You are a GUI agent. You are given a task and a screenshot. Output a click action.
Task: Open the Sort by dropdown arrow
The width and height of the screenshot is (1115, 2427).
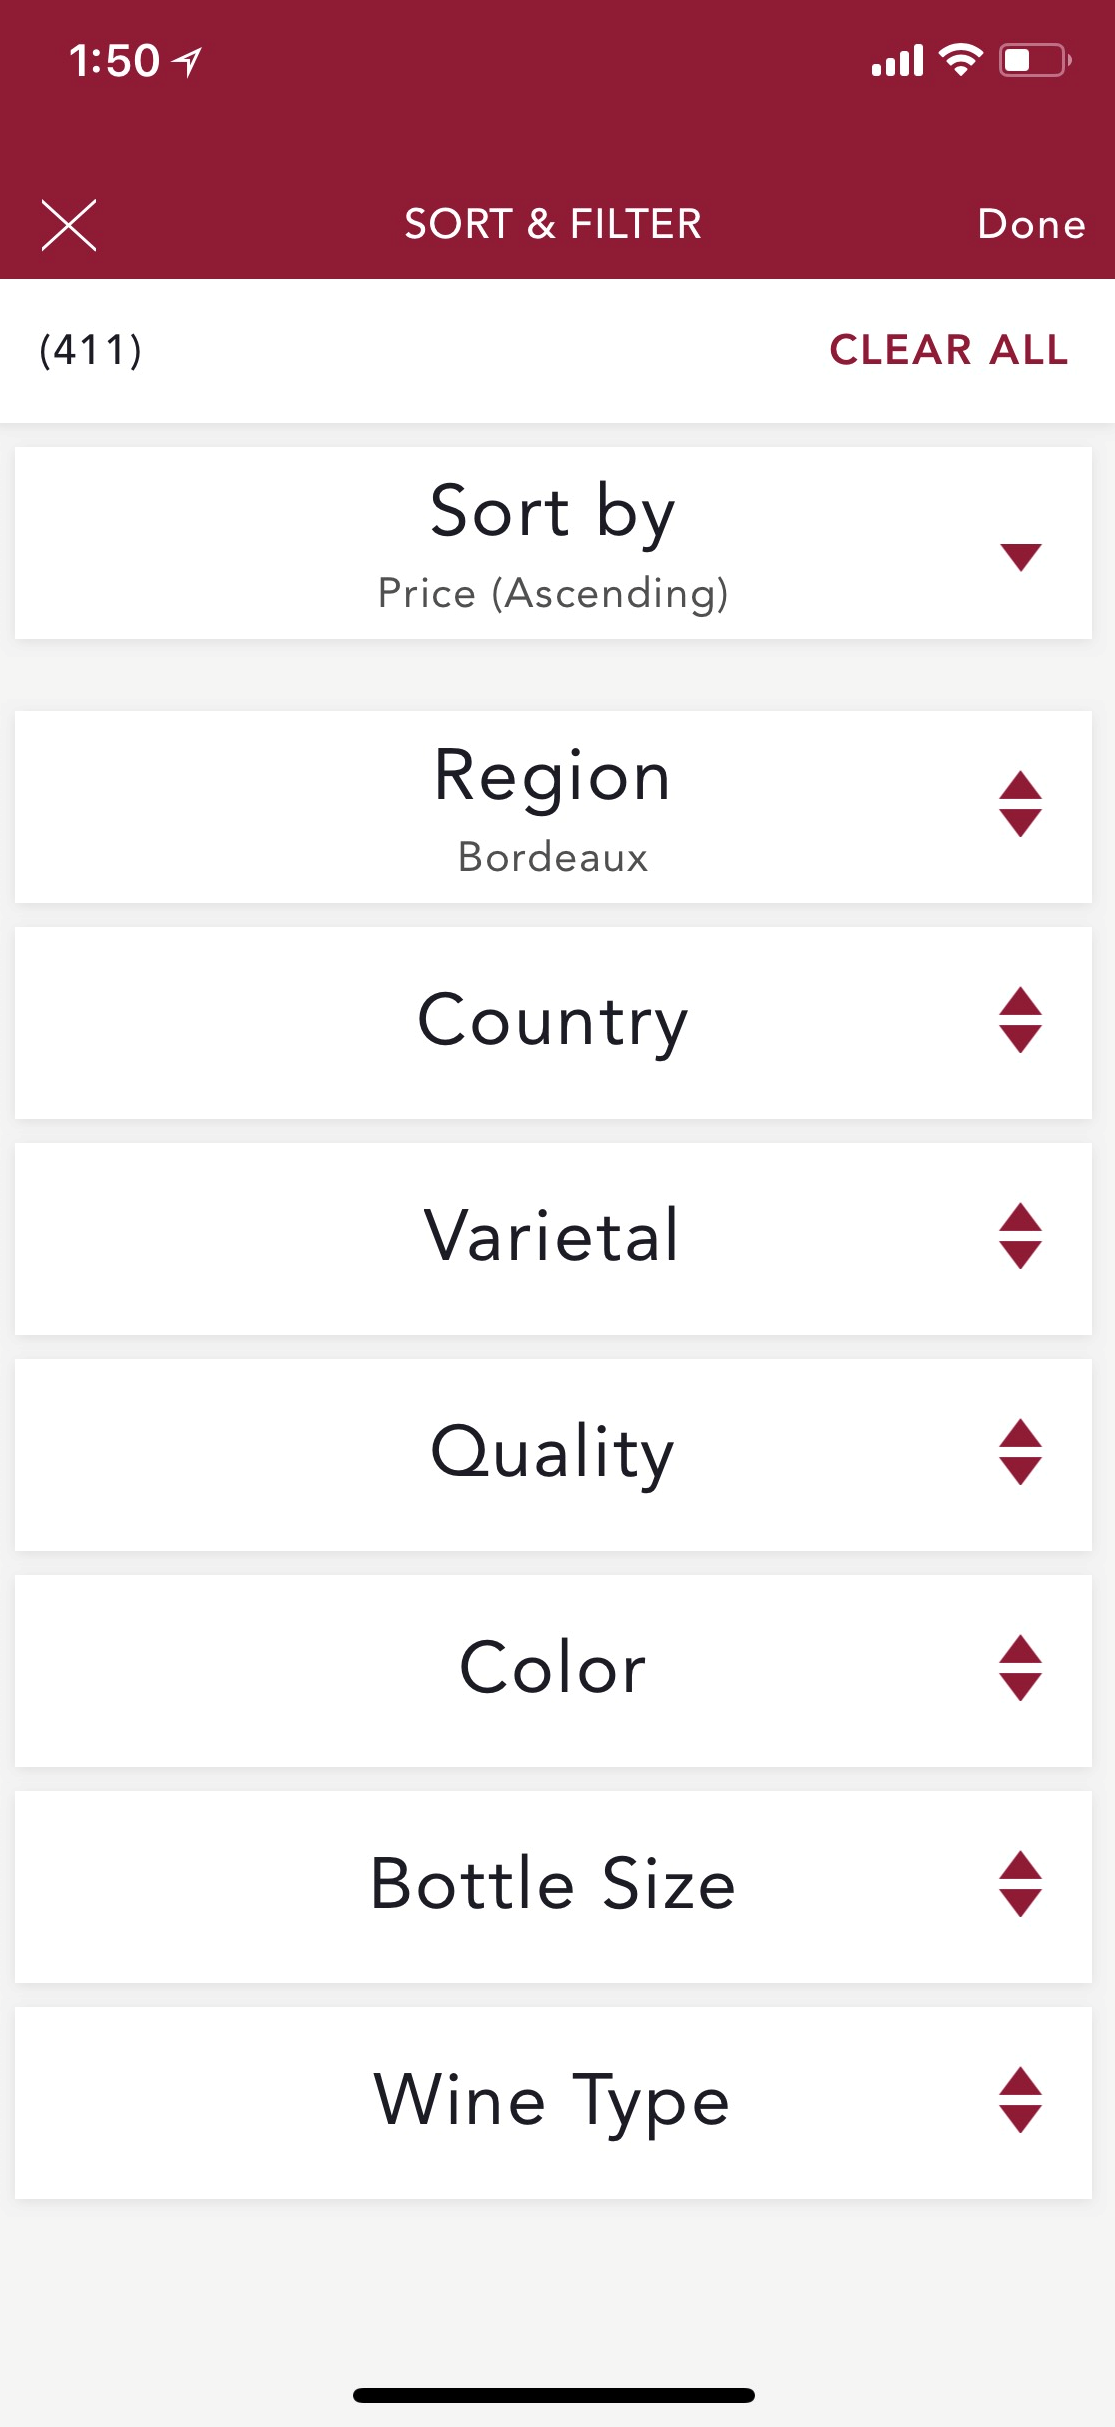point(1020,556)
